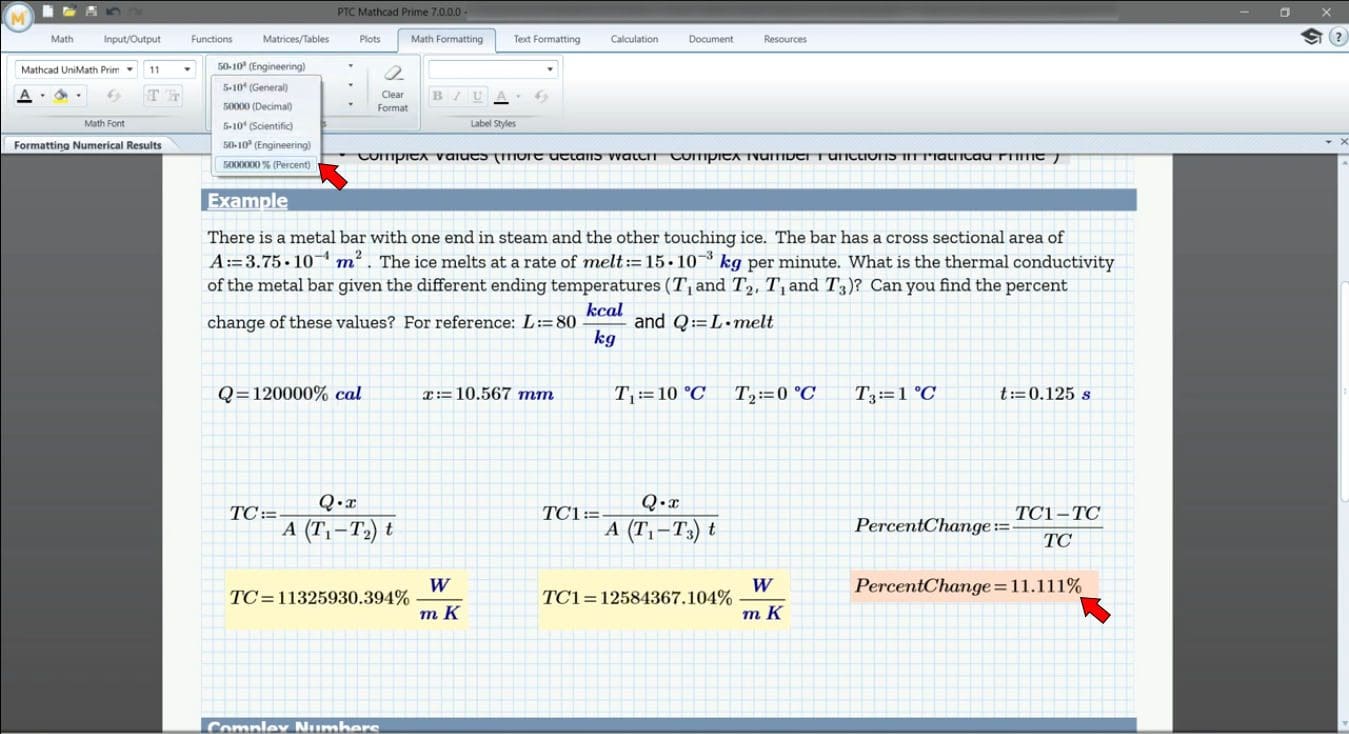Click the T₃:=1 °C definition
The width and height of the screenshot is (1349, 734).
pos(895,394)
